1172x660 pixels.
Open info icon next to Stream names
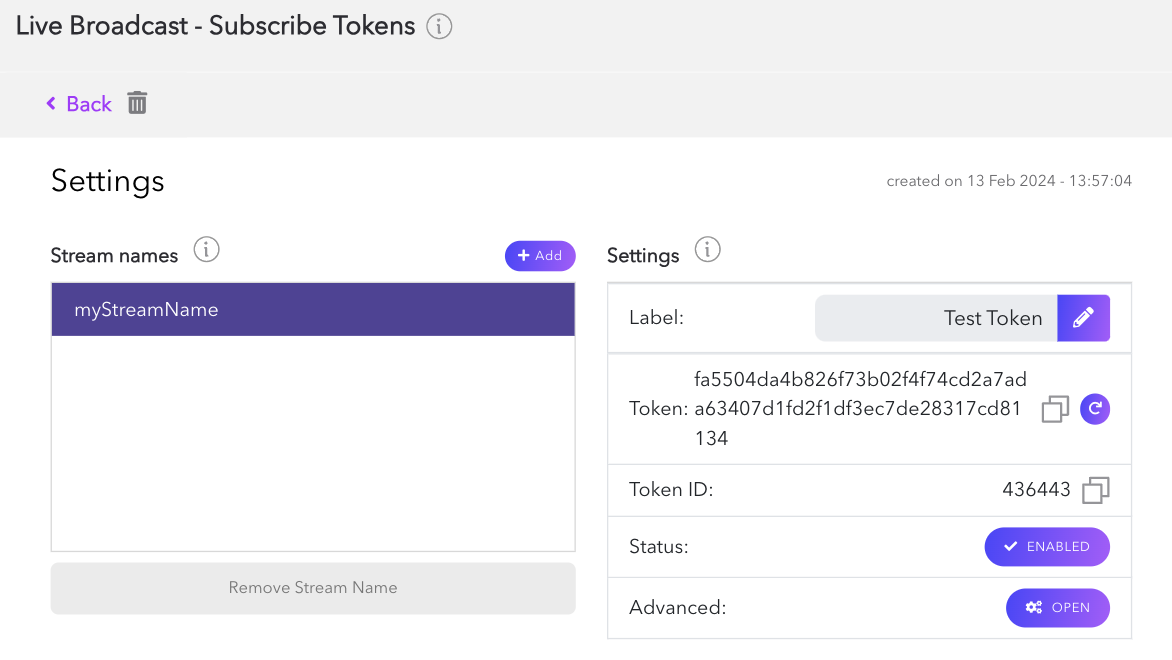coord(207,249)
